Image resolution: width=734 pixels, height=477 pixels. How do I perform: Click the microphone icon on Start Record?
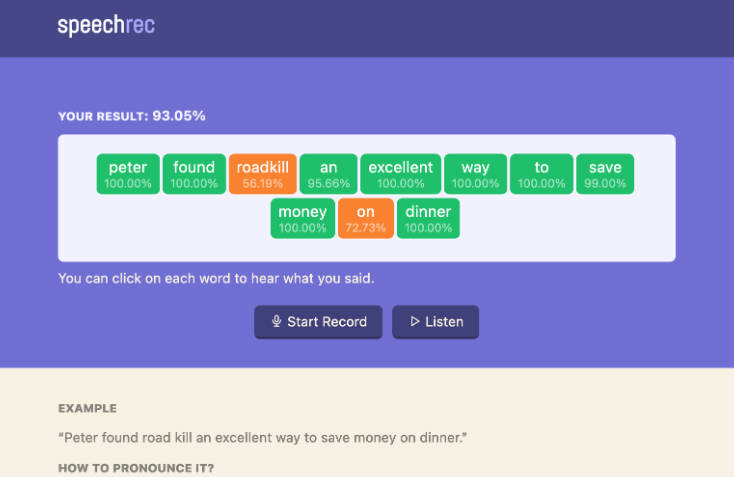pyautogui.click(x=276, y=322)
